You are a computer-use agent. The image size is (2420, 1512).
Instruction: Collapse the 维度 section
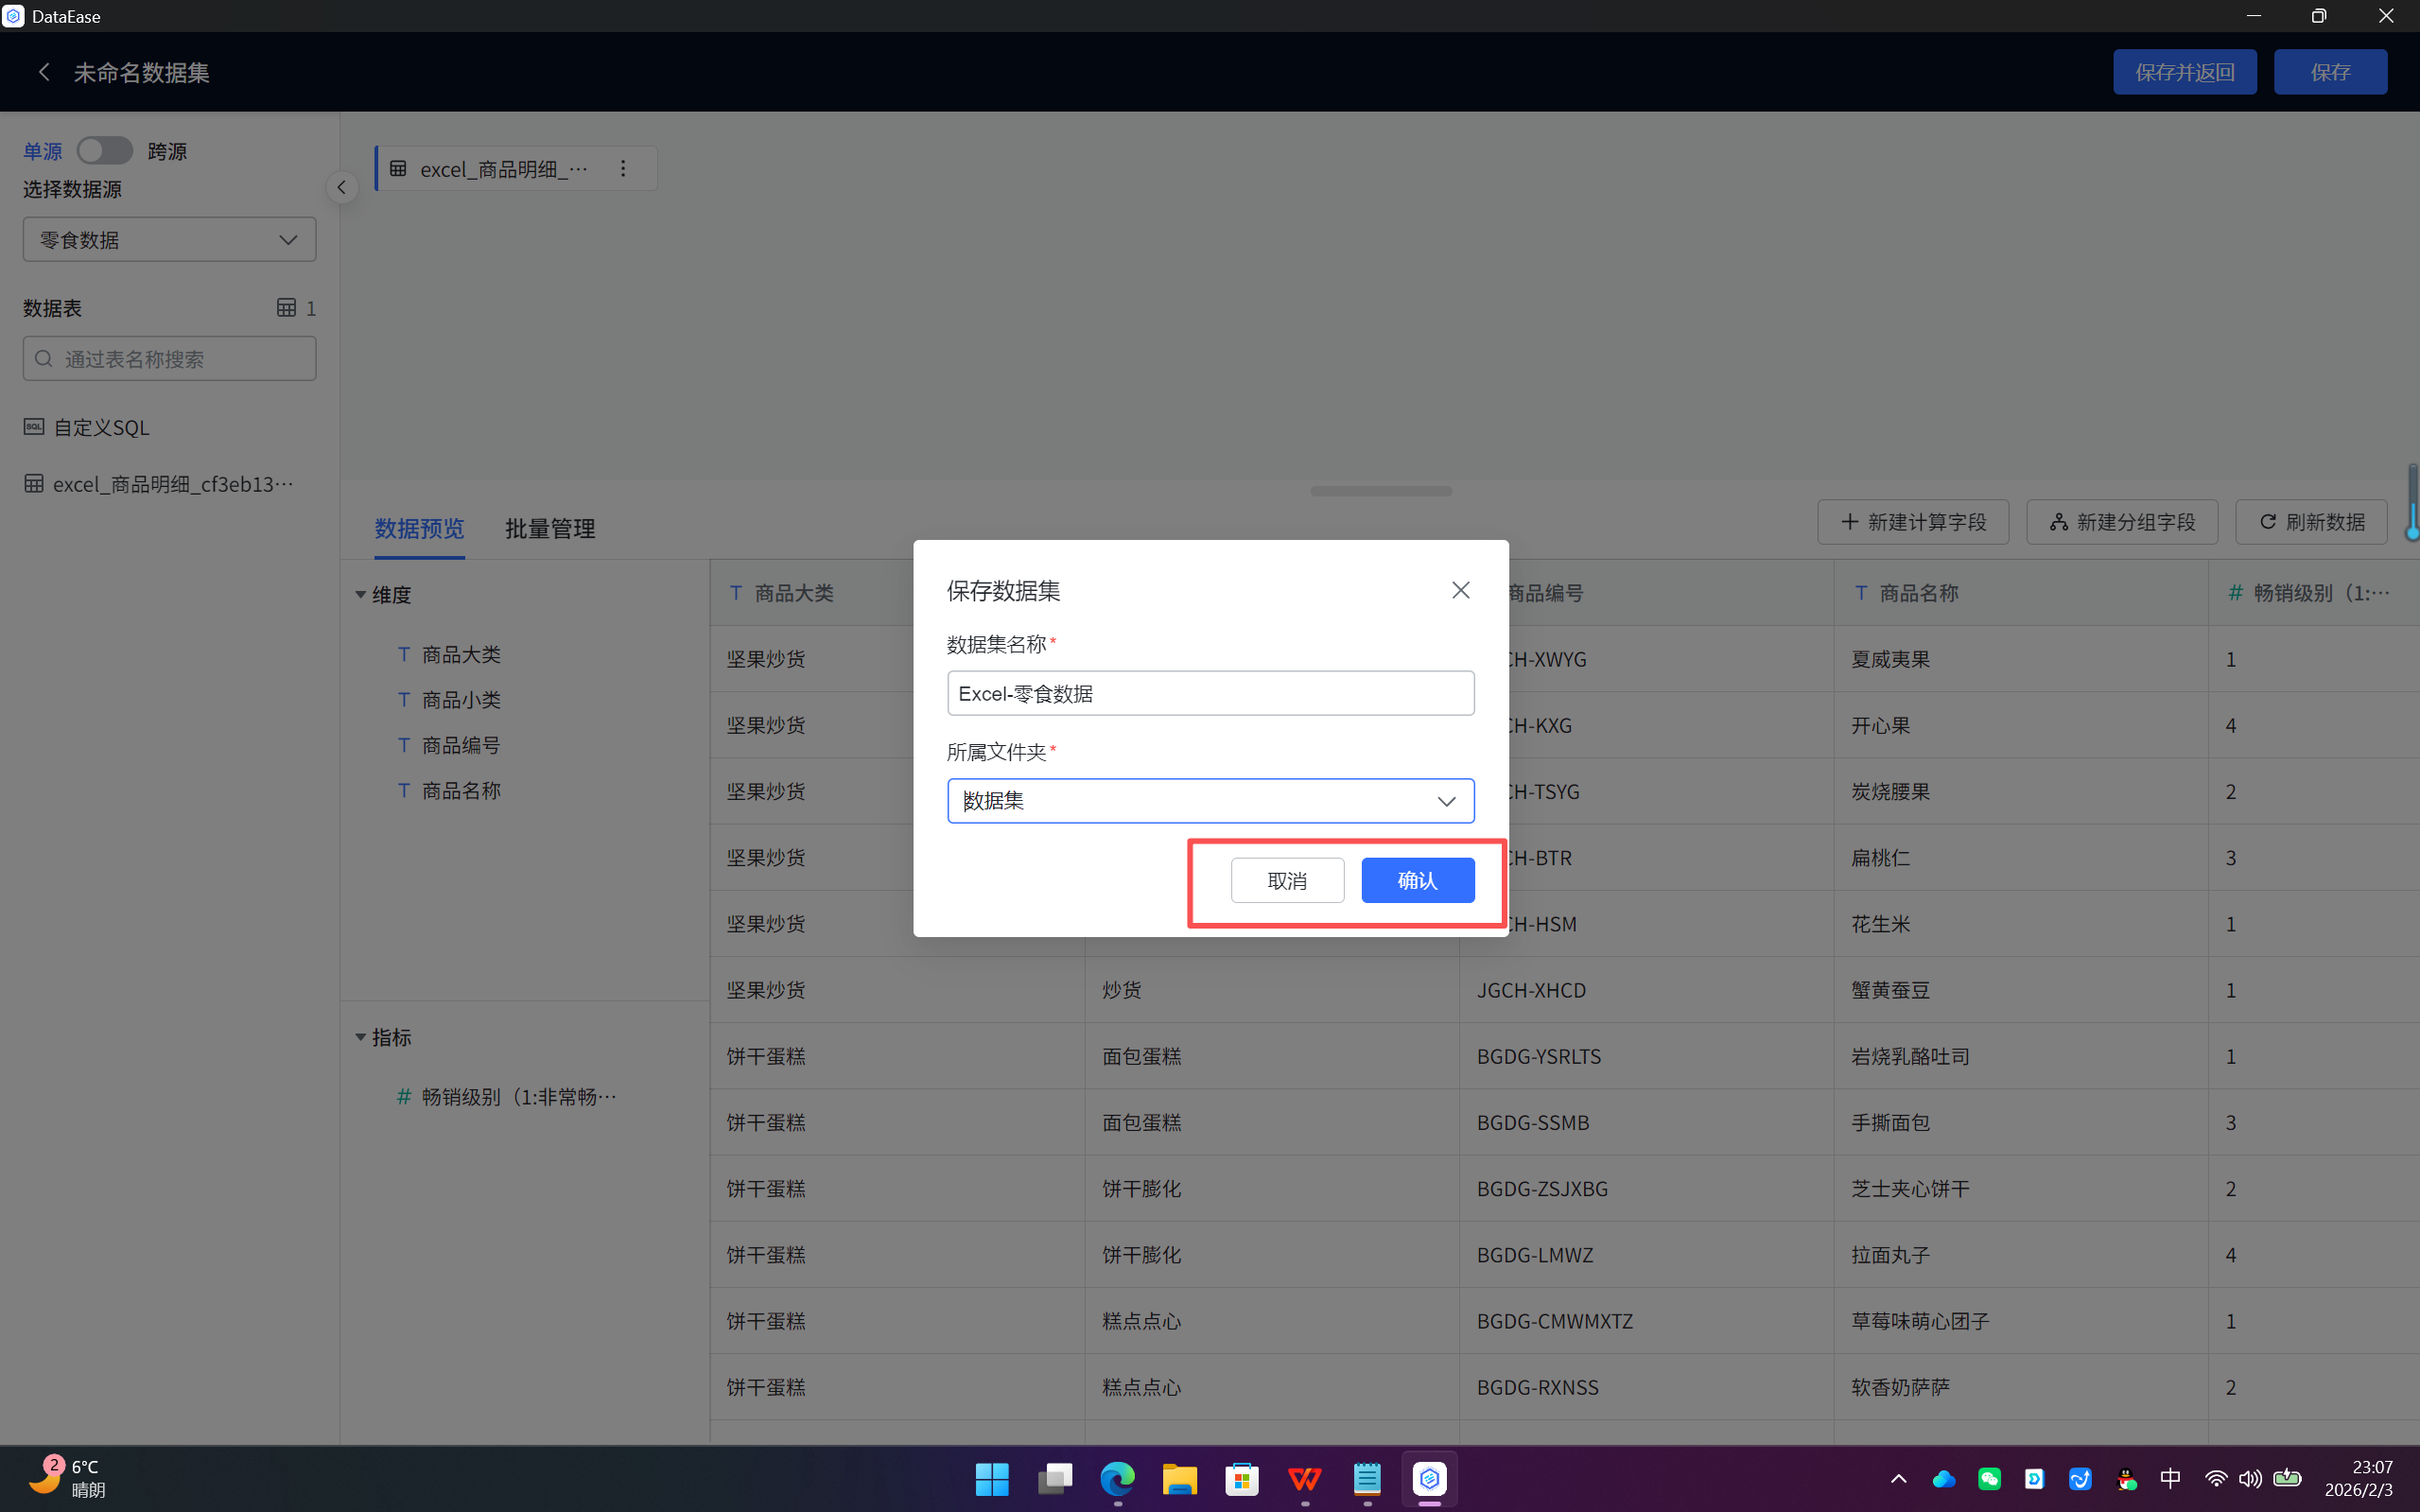click(361, 595)
